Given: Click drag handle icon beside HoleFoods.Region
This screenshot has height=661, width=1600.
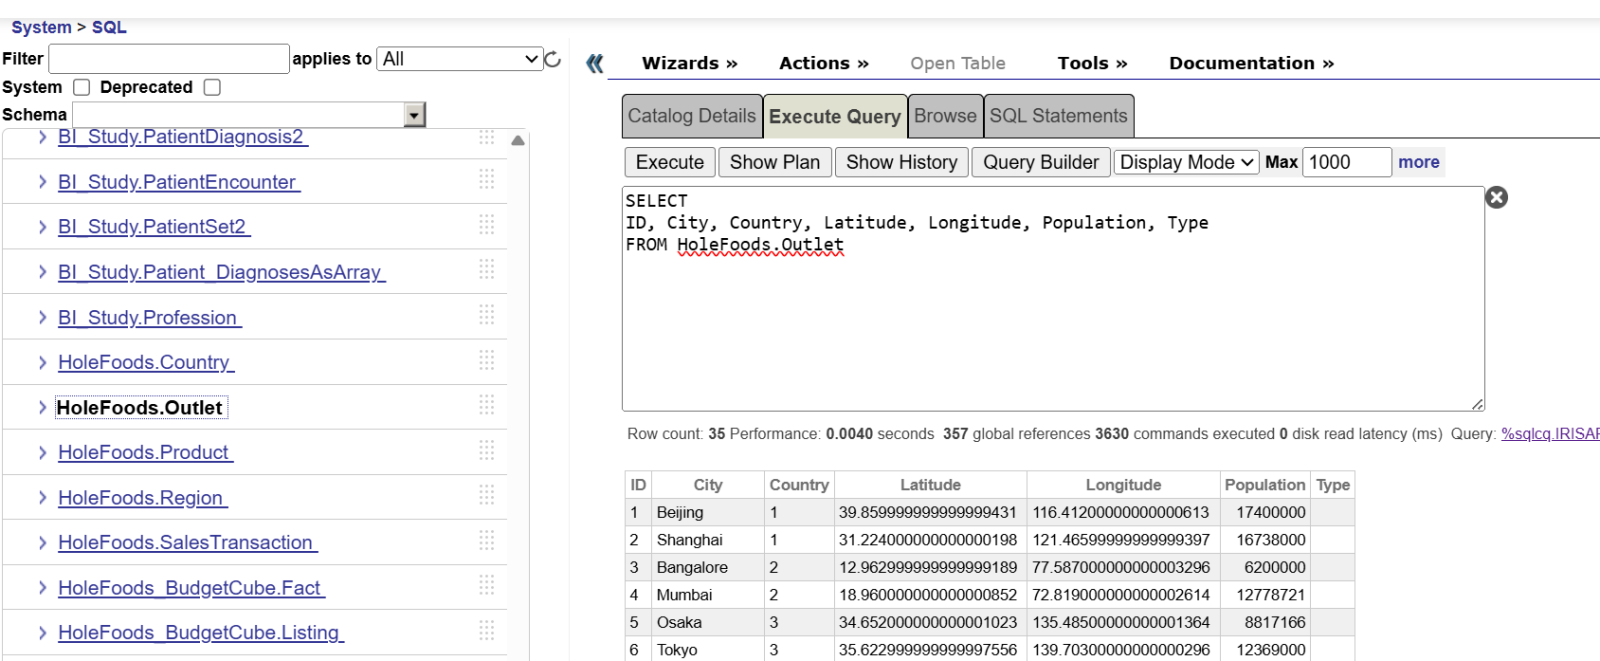Looking at the screenshot, I should click(x=487, y=495).
